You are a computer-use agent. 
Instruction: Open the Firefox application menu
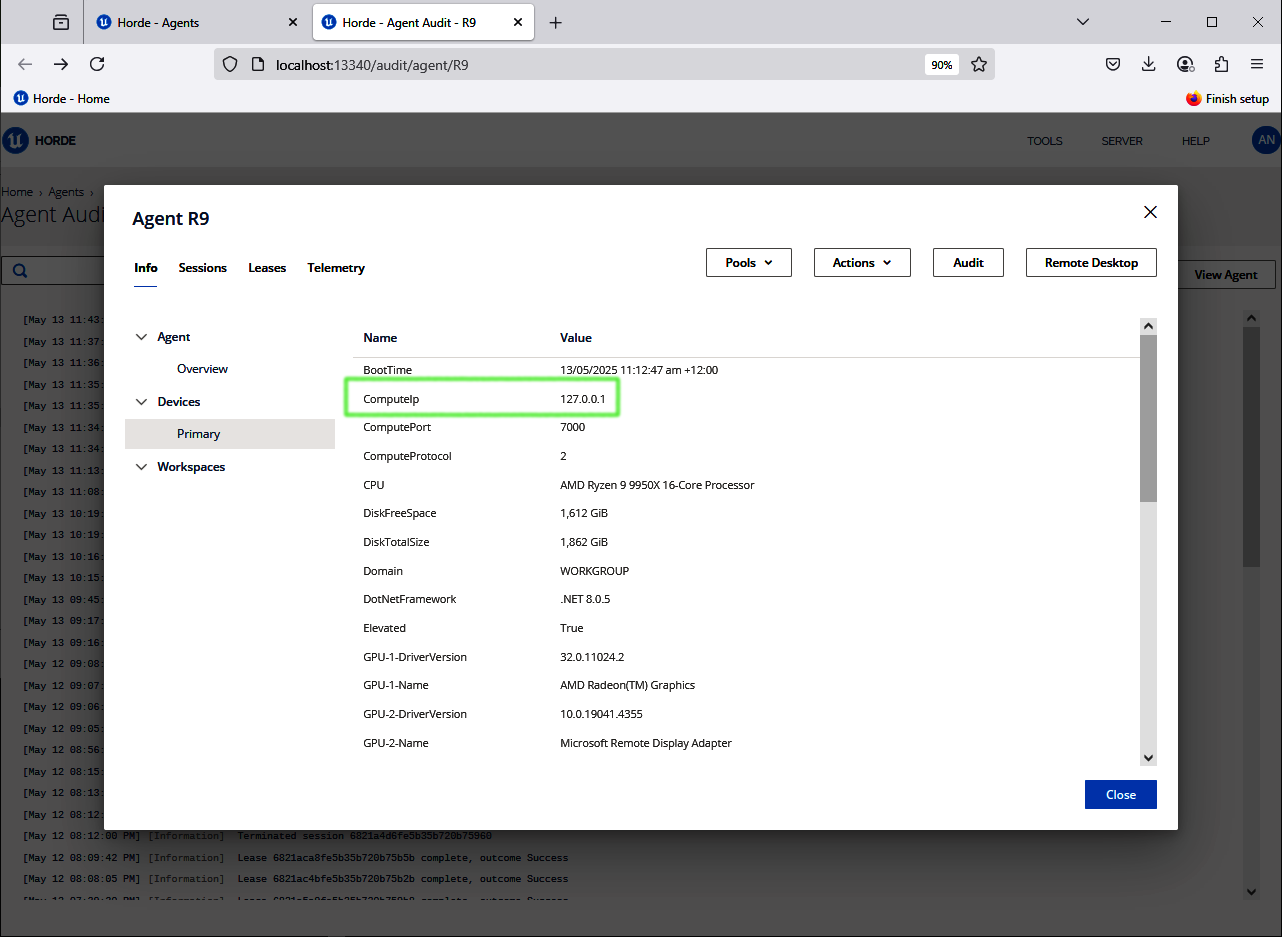(x=1257, y=64)
